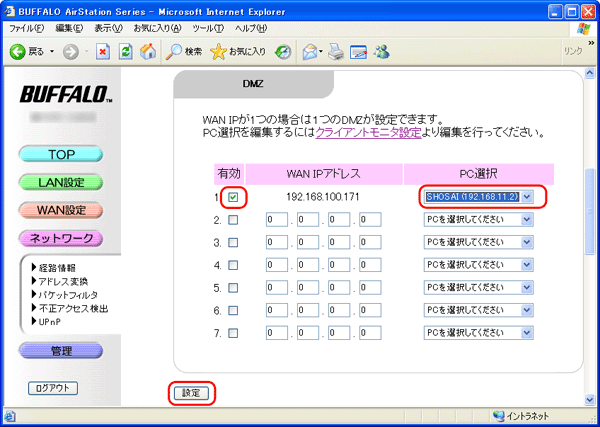
Task: Uncheck the DMZ row 1 enable checkbox
Action: coord(233,197)
